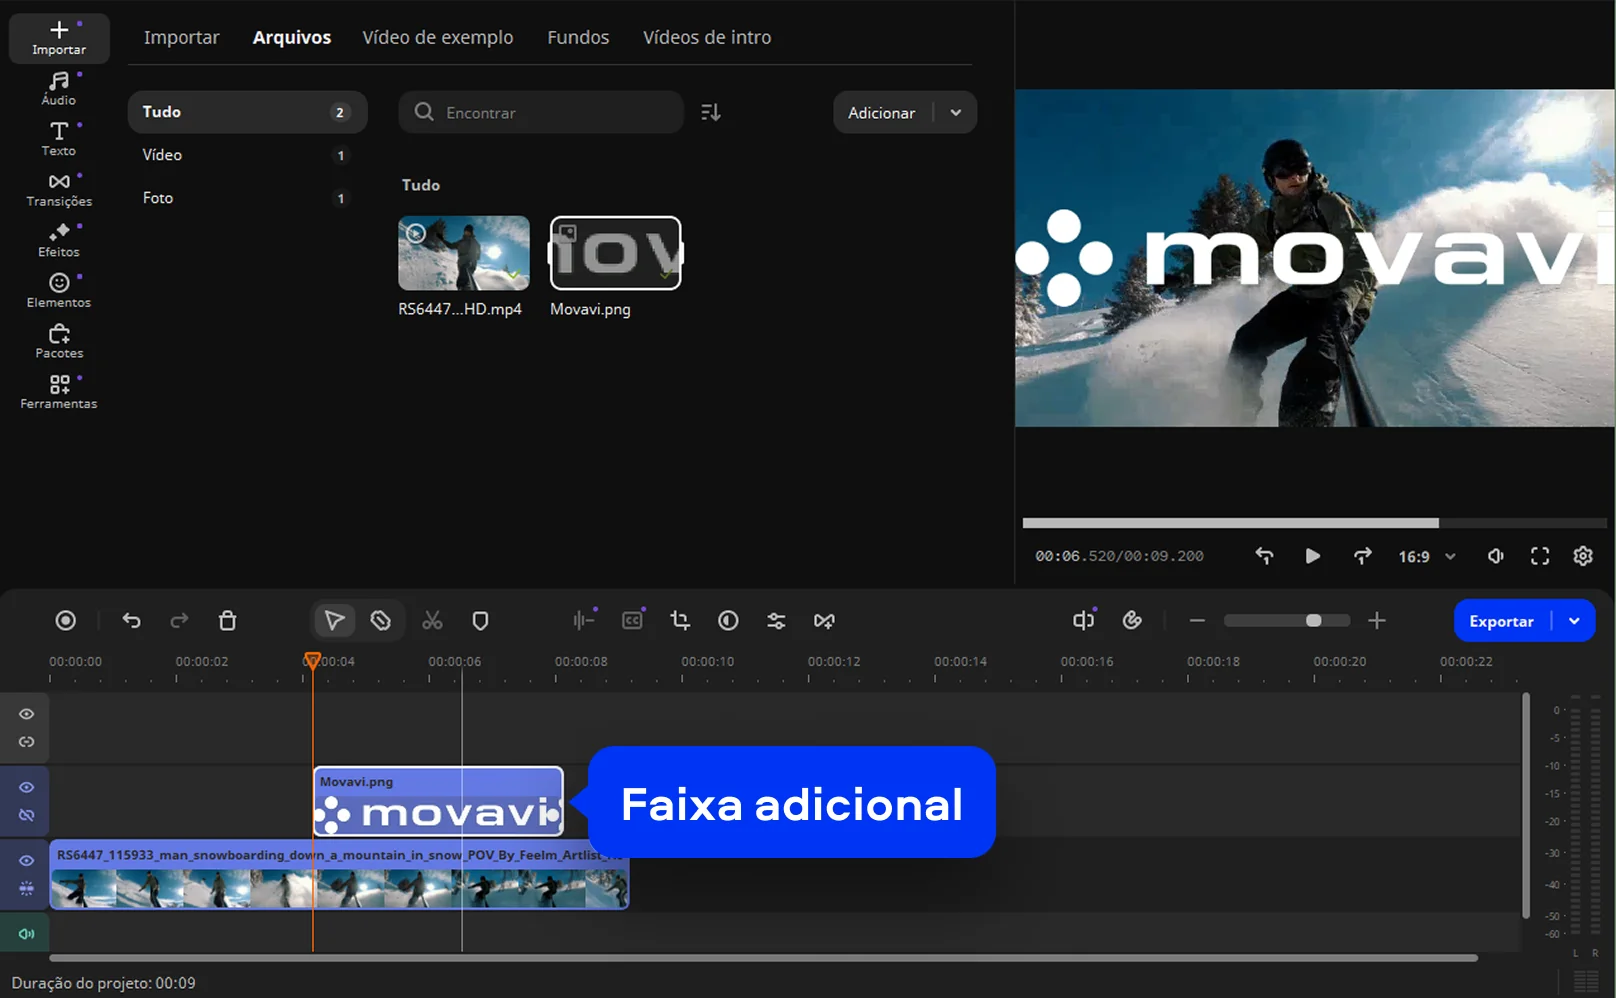The height and width of the screenshot is (998, 1616).
Task: Mute the audio track
Action: (27, 934)
